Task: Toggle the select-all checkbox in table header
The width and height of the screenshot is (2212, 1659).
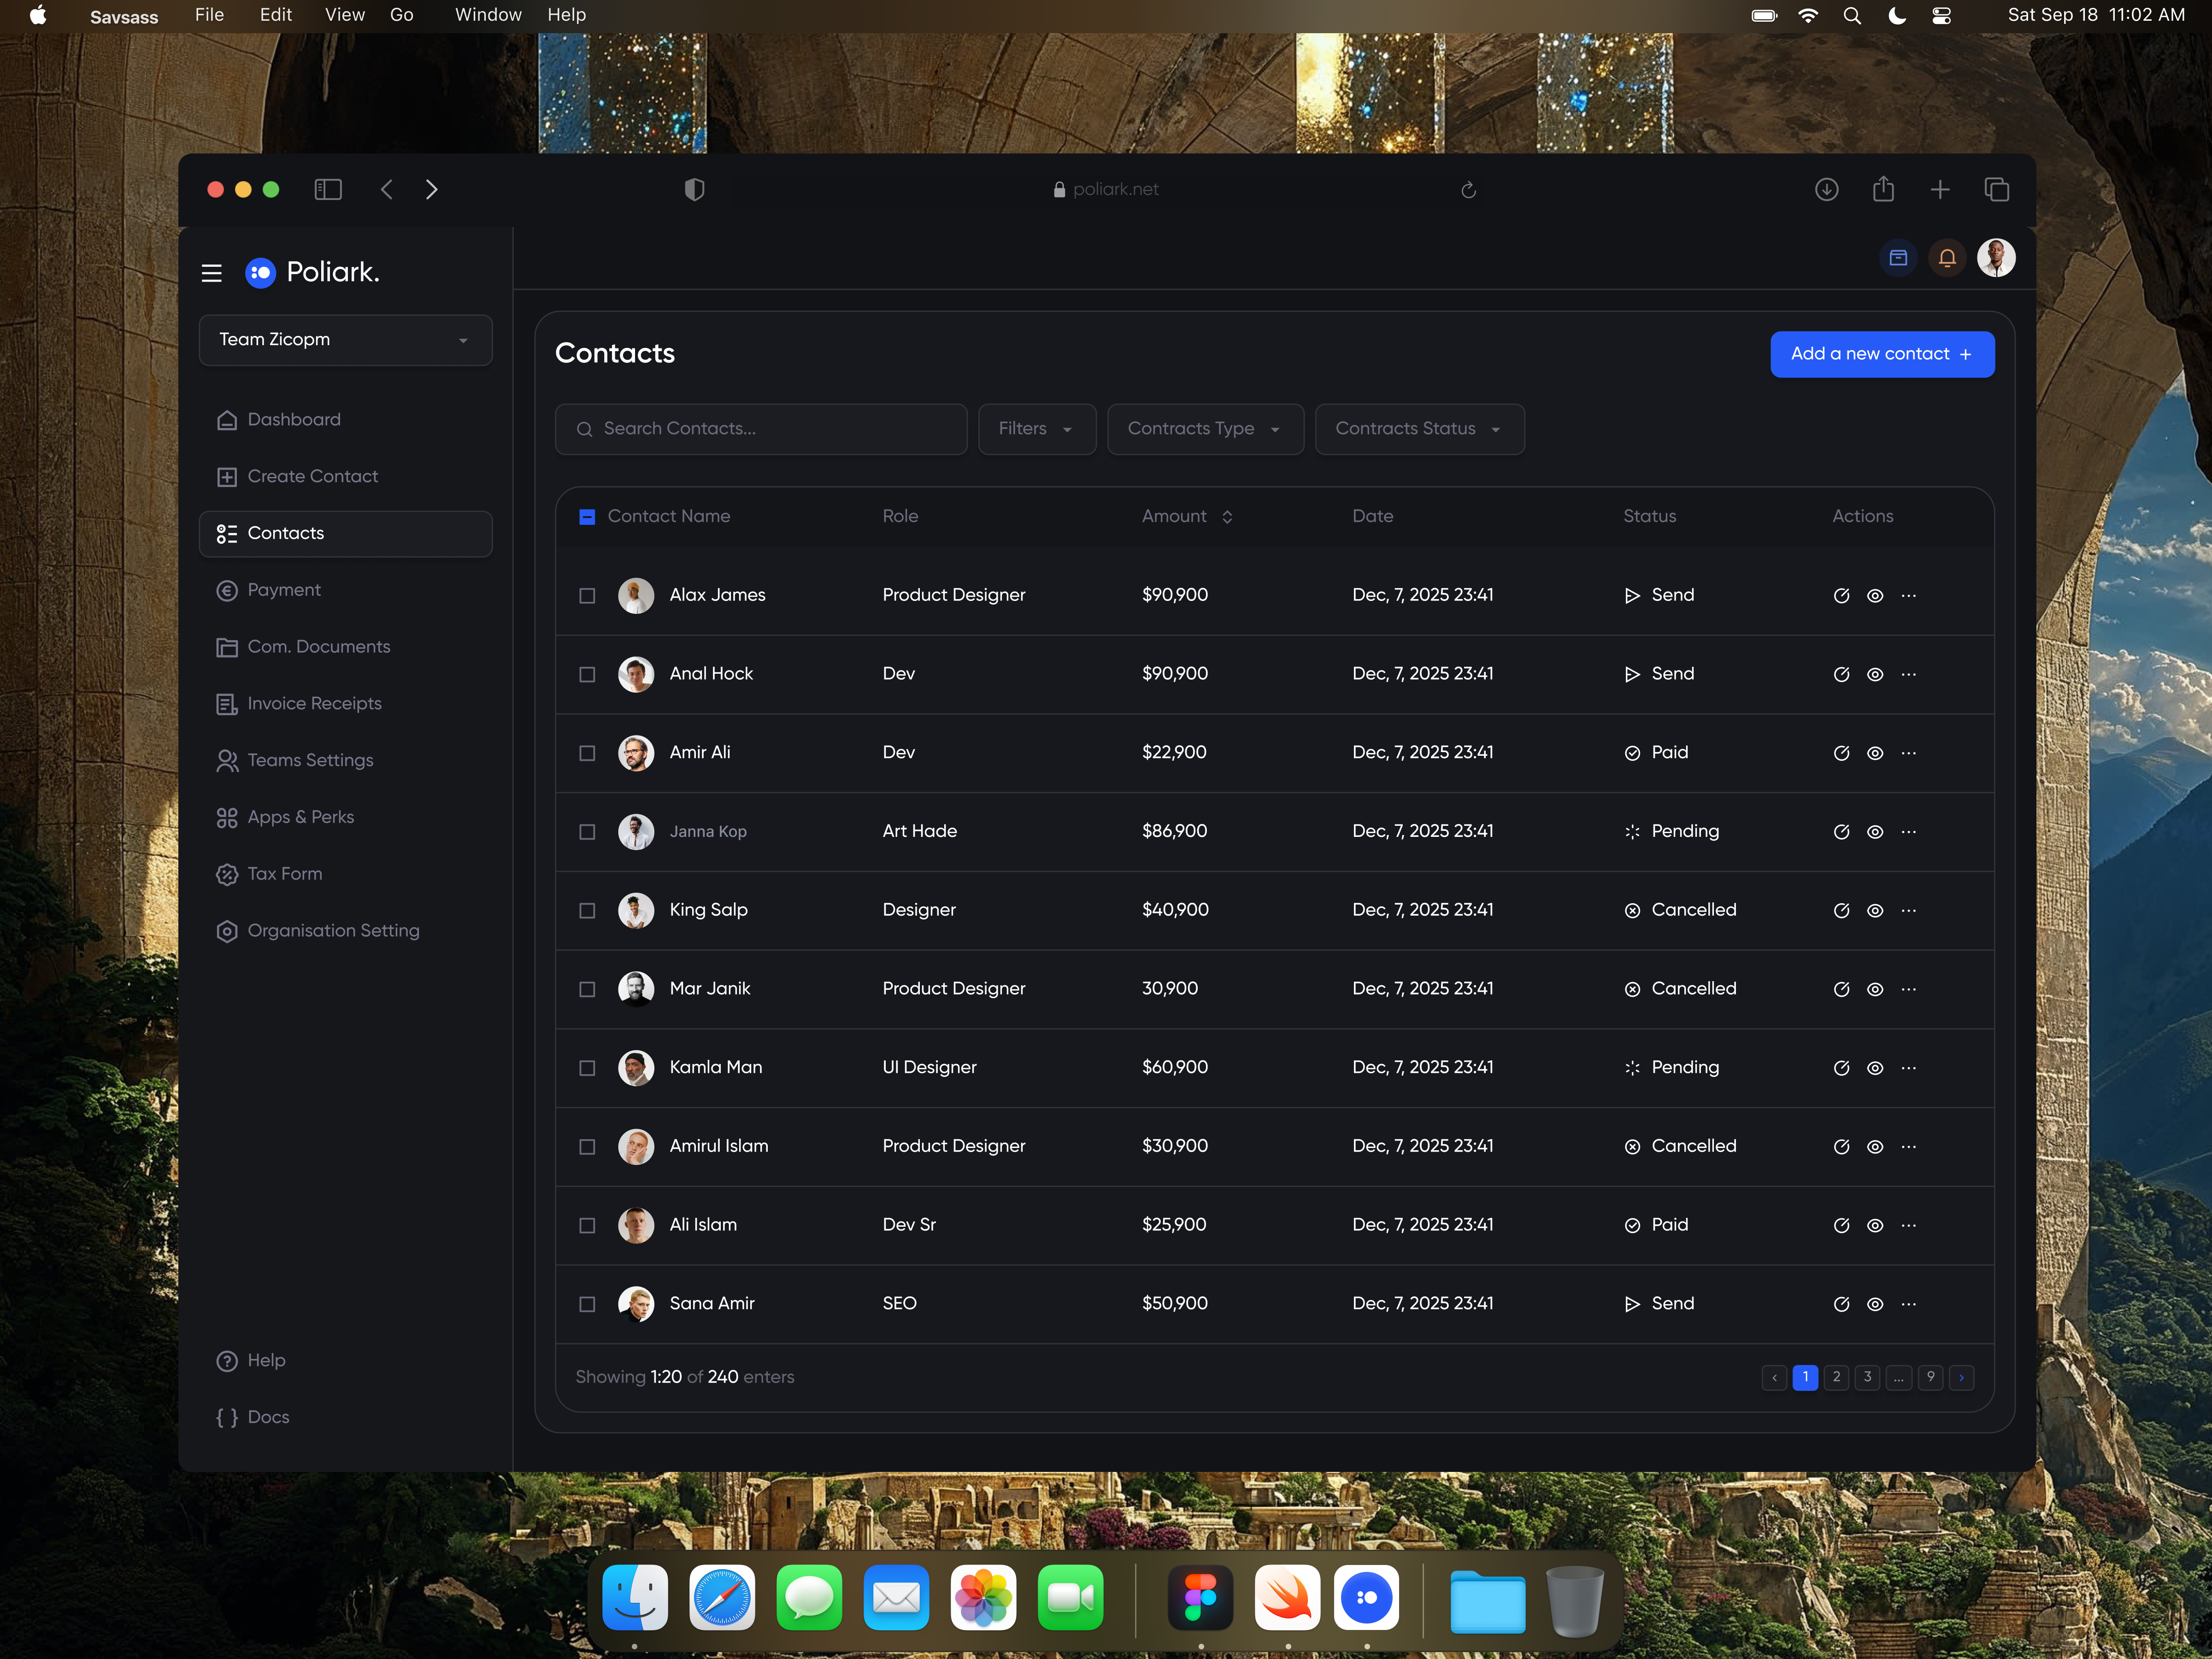Action: click(x=587, y=517)
